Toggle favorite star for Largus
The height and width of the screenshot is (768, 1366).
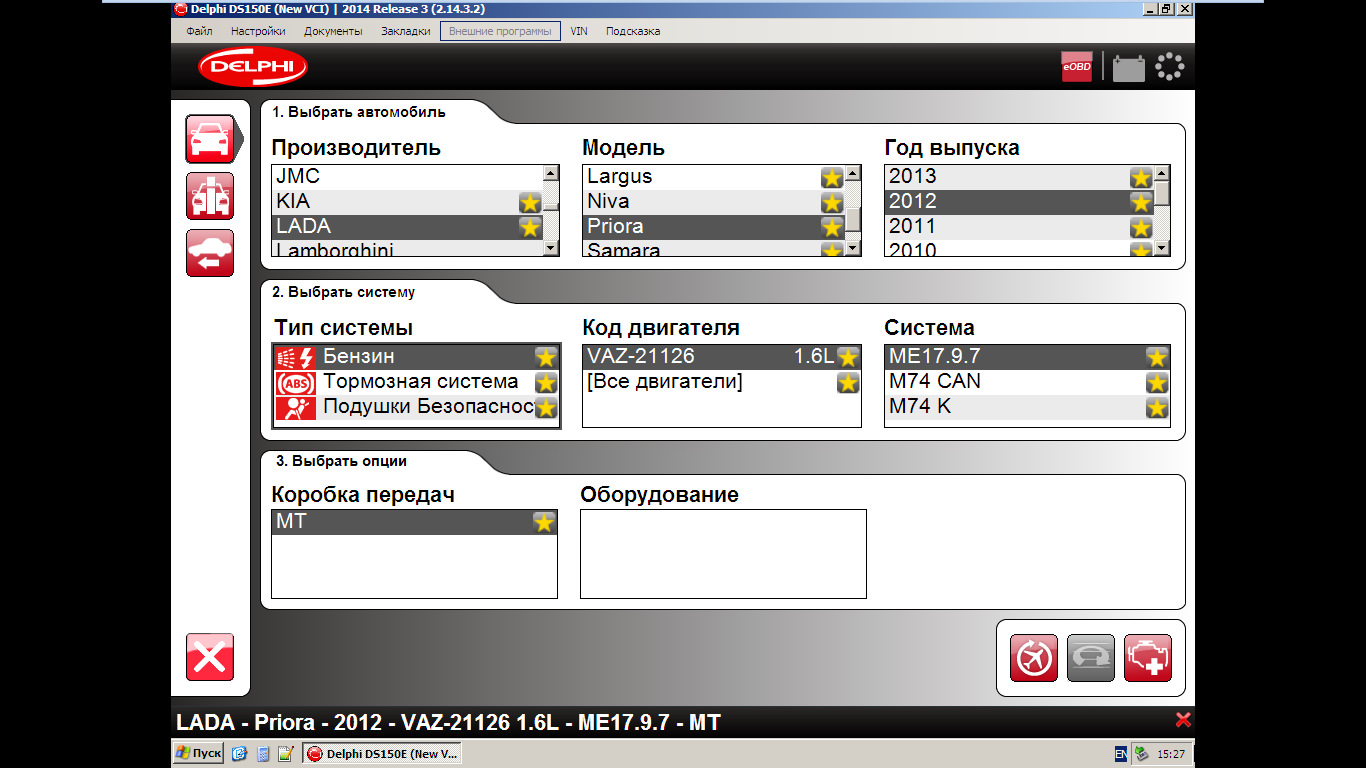click(x=832, y=178)
